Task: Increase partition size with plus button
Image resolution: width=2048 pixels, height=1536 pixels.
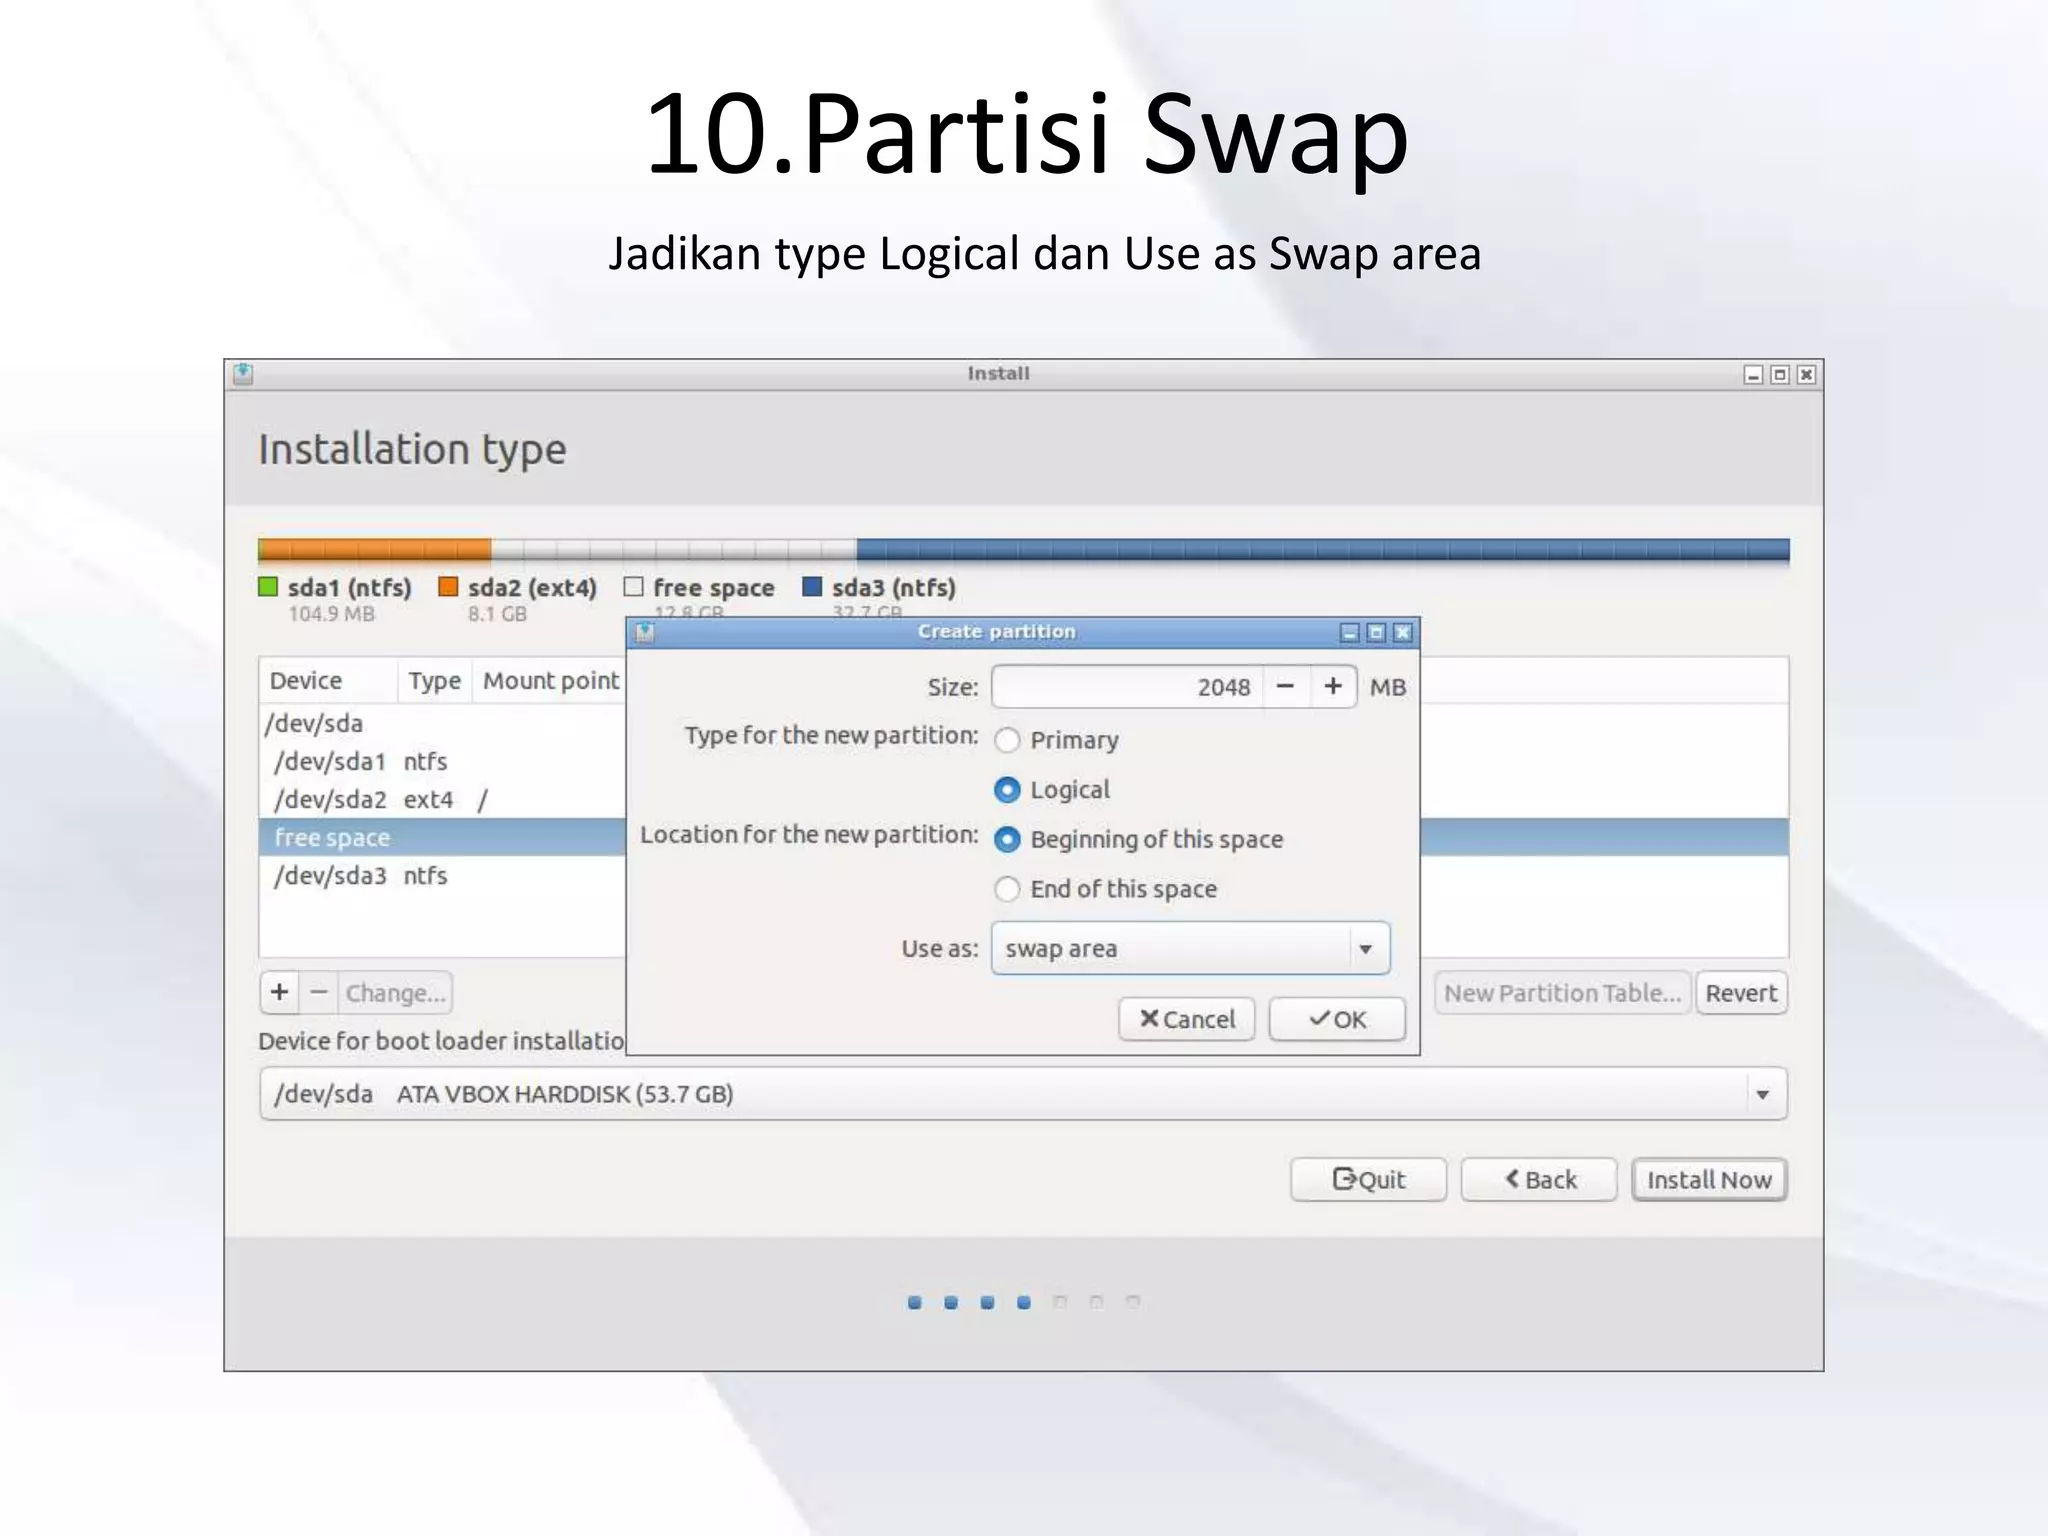Action: pyautogui.click(x=1333, y=687)
